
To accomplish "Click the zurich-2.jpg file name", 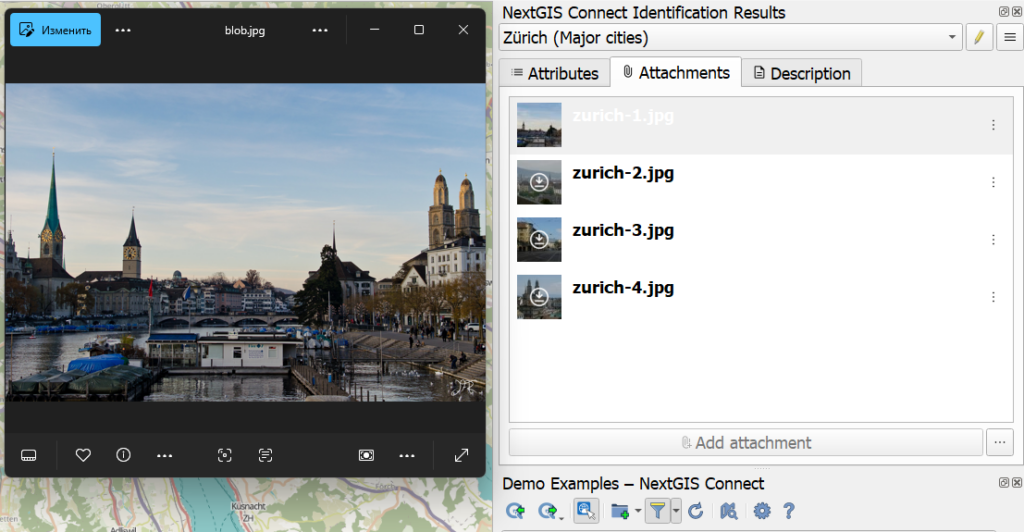I will point(623,173).
